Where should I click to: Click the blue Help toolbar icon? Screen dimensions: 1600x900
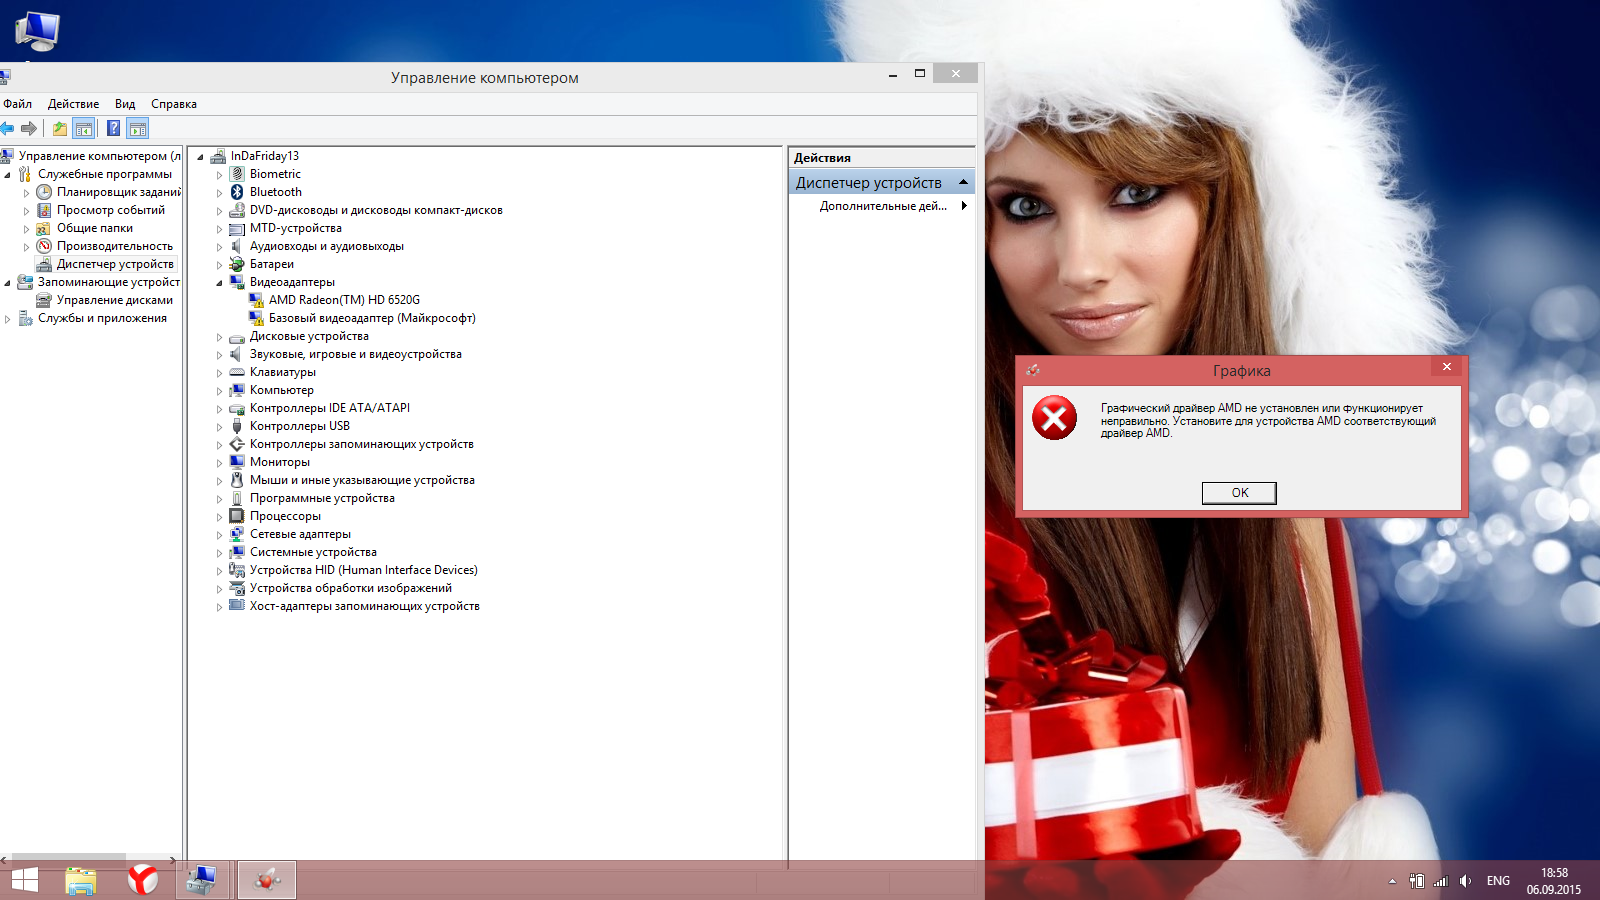click(x=113, y=128)
